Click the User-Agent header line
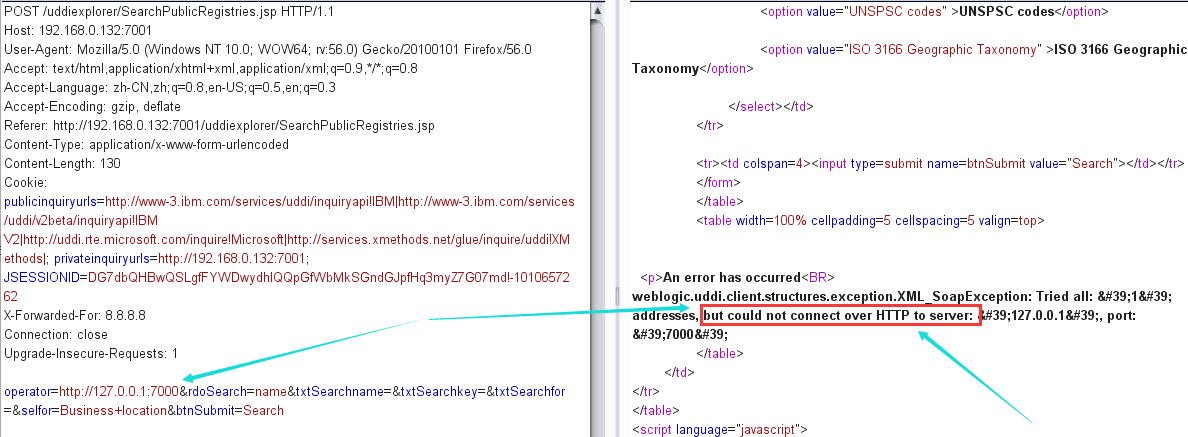Image resolution: width=1188 pixels, height=437 pixels. (x=267, y=49)
